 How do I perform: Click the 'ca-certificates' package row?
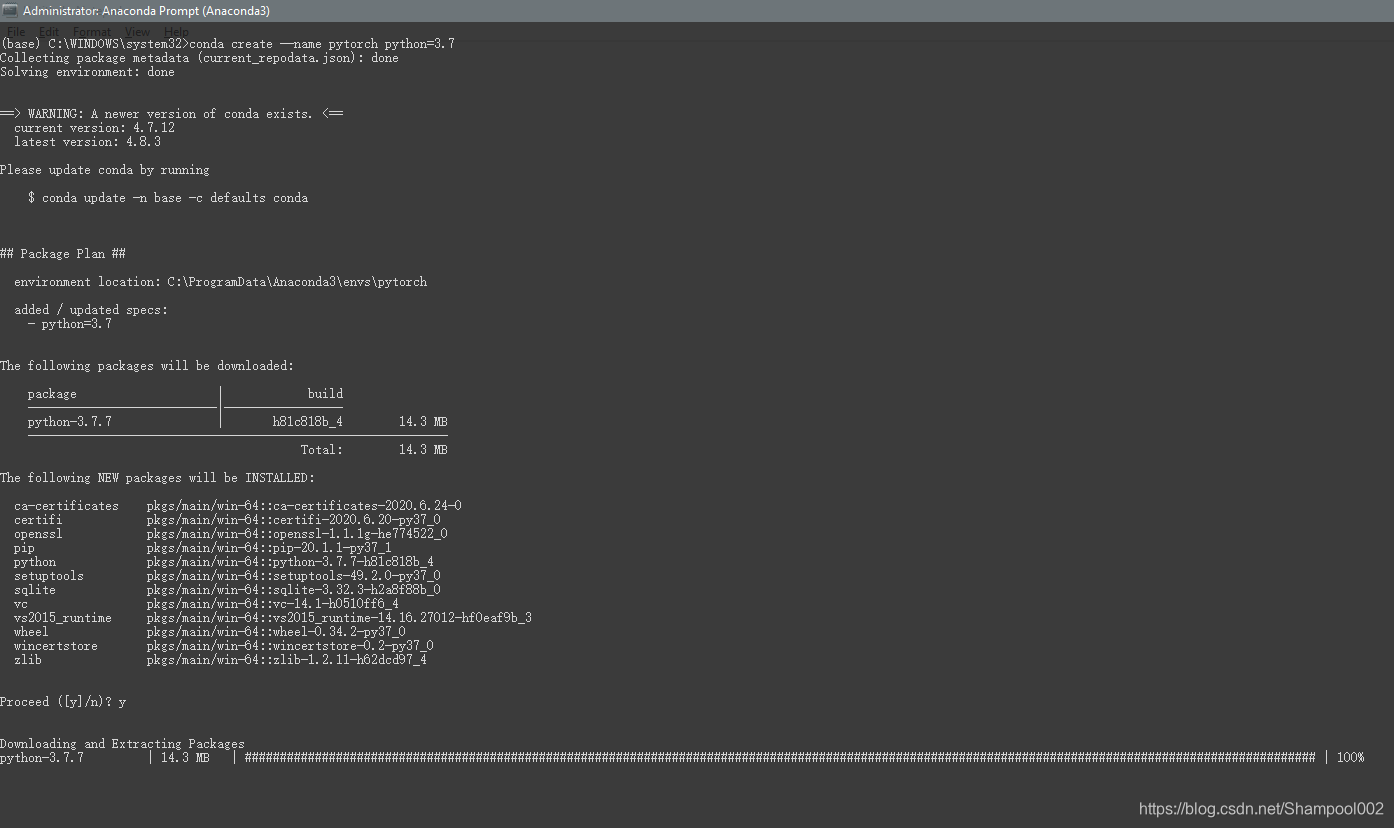(x=238, y=506)
